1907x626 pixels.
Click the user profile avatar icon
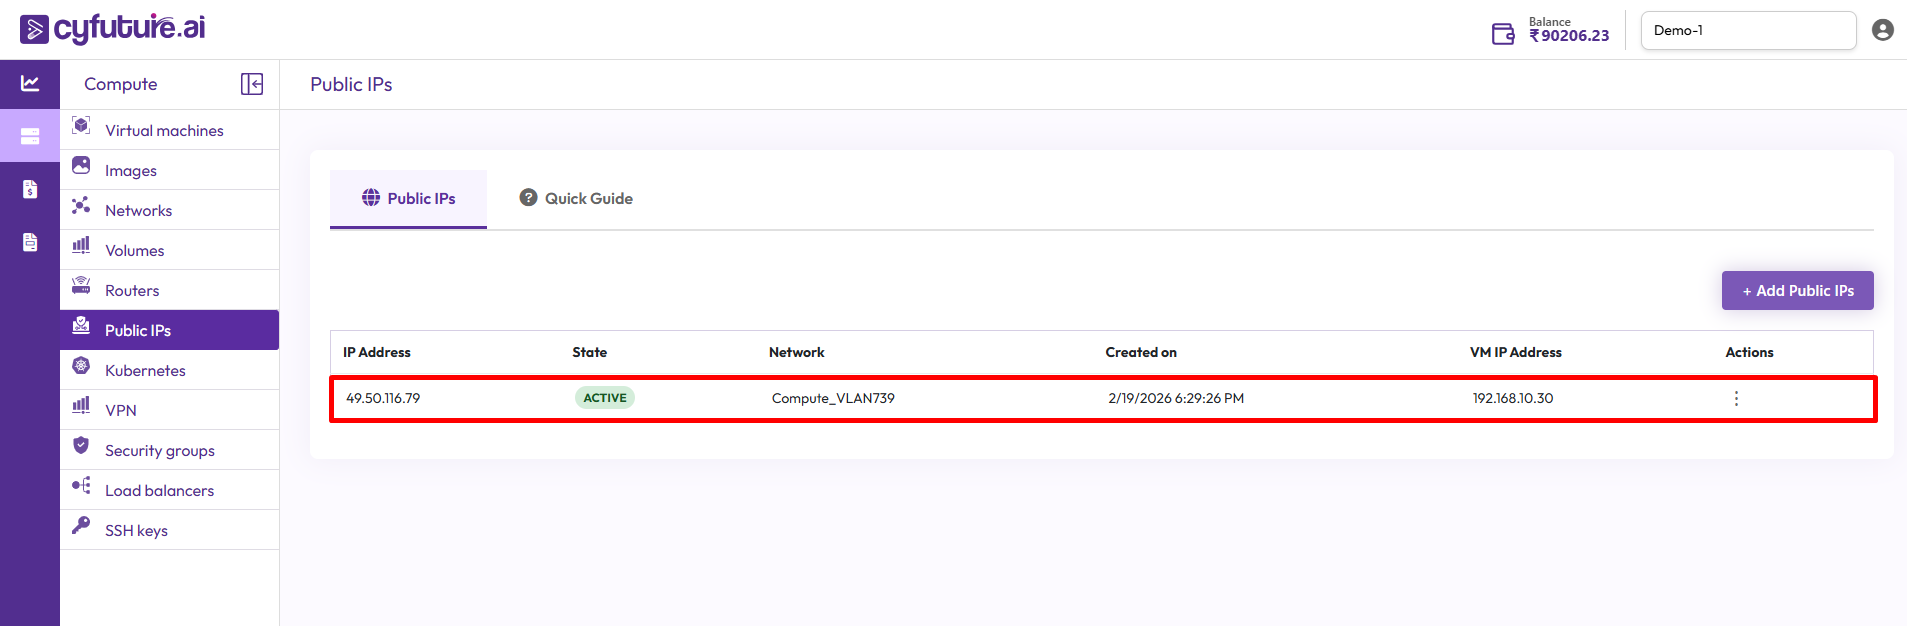coord(1882,30)
